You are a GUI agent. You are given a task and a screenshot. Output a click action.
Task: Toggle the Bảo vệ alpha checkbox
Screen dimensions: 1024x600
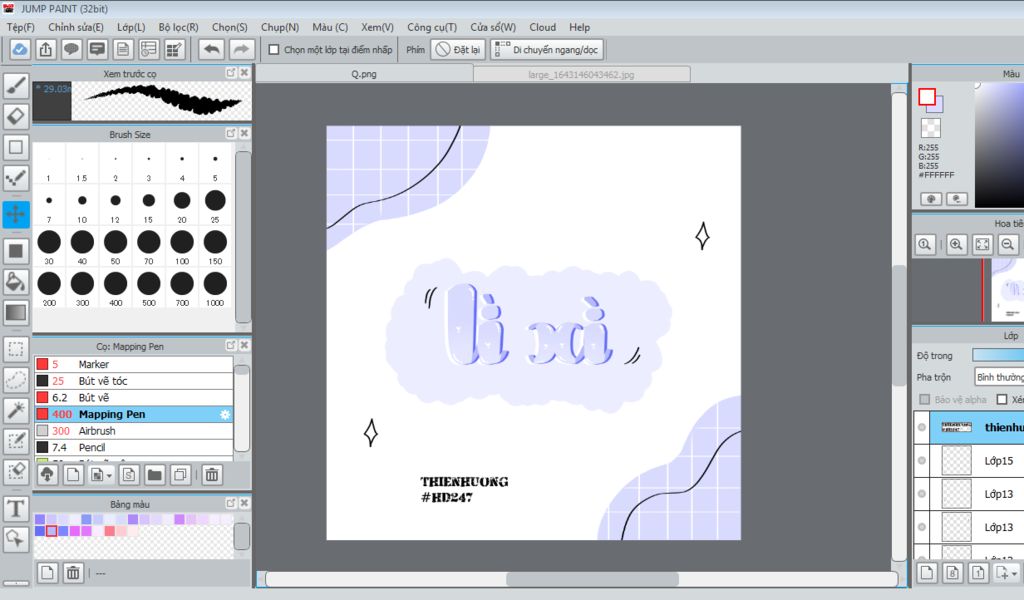[x=924, y=399]
